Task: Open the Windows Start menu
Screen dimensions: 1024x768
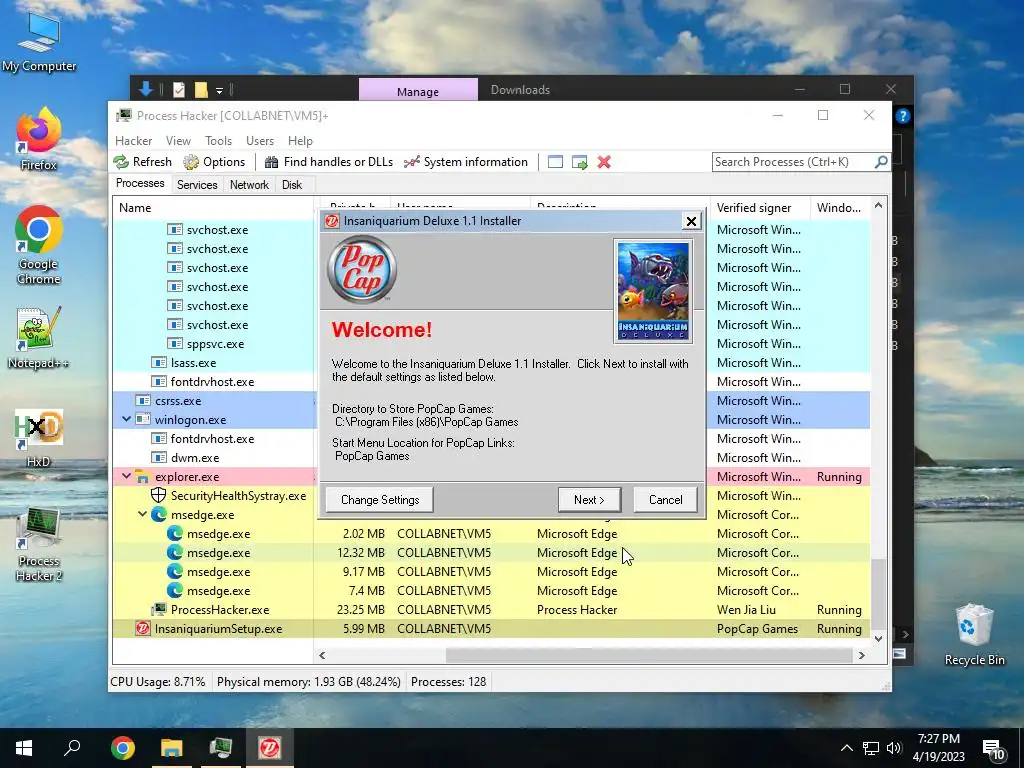Action: pos(24,748)
